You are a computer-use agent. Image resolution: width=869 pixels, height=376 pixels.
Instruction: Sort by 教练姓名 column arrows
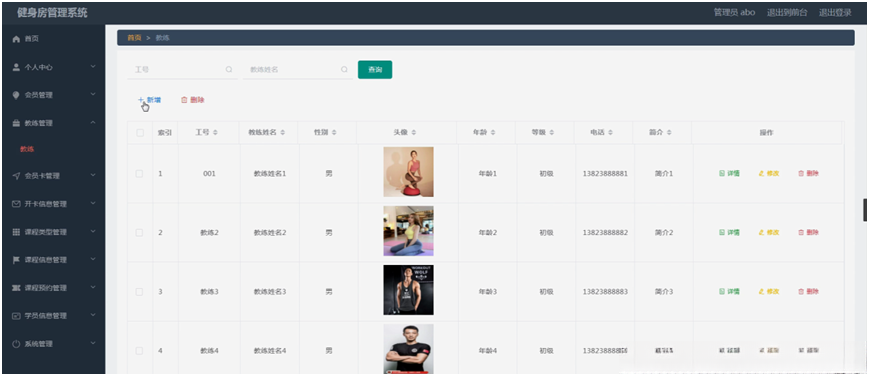click(x=283, y=133)
